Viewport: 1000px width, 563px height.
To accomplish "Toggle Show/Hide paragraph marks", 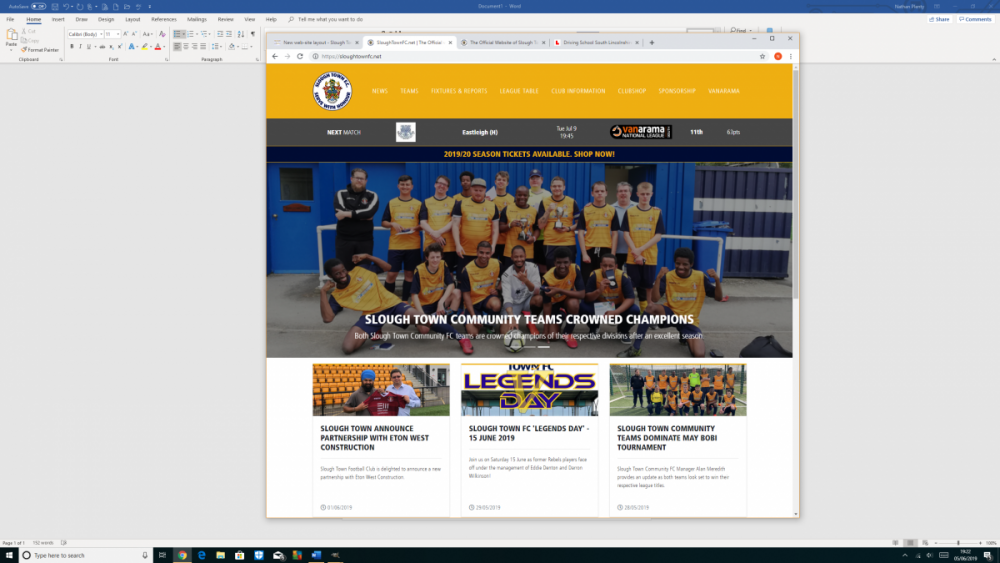I will coord(253,34).
